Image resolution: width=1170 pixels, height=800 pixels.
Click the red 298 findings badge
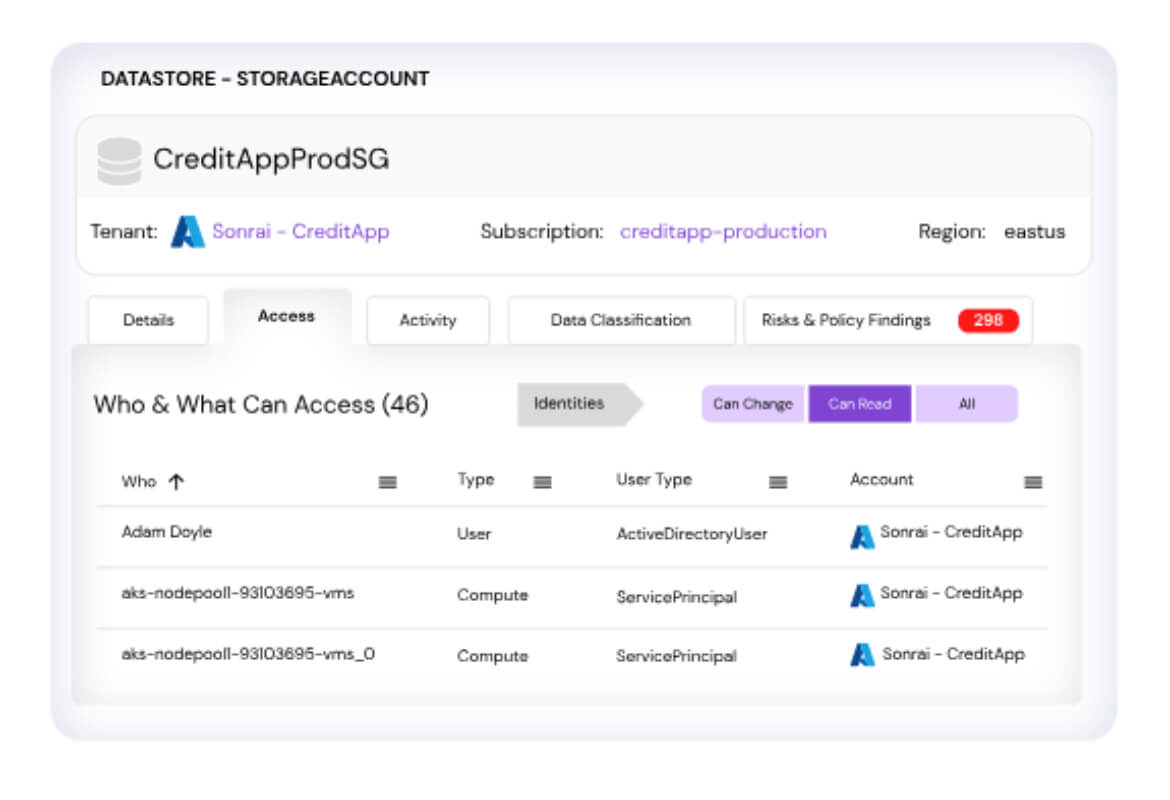pyautogui.click(x=988, y=320)
